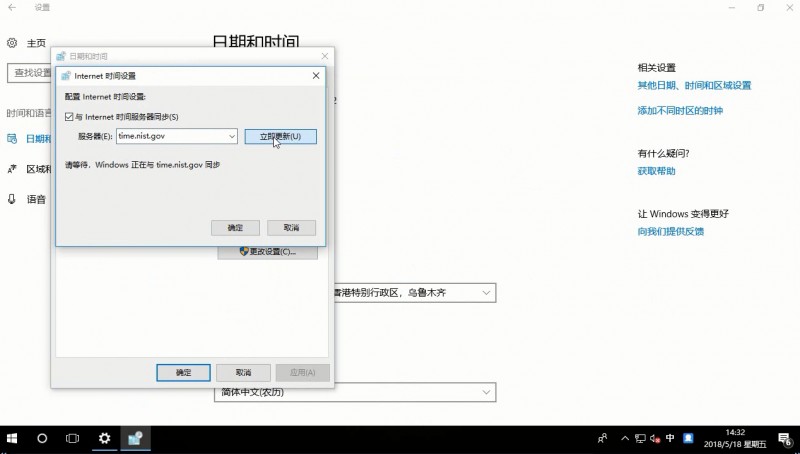Image resolution: width=800 pixels, height=454 pixels.
Task: Open network status tray icon
Action: 640,438
